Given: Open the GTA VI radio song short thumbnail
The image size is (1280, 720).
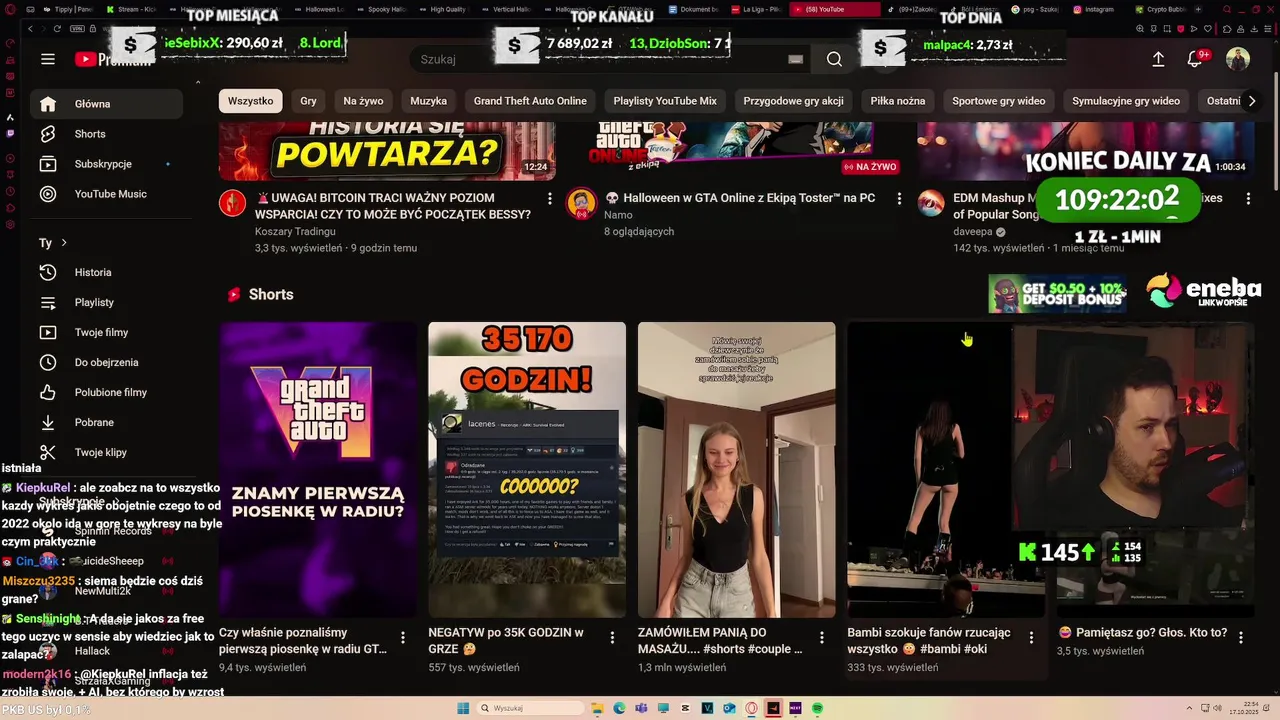Looking at the screenshot, I should tap(318, 469).
